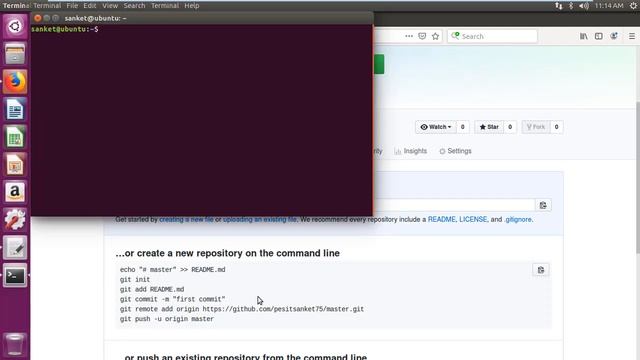Image resolution: width=640 pixels, height=360 pixels.
Task: Open the Ubuntu Dash search launcher
Action: pos(15,27)
